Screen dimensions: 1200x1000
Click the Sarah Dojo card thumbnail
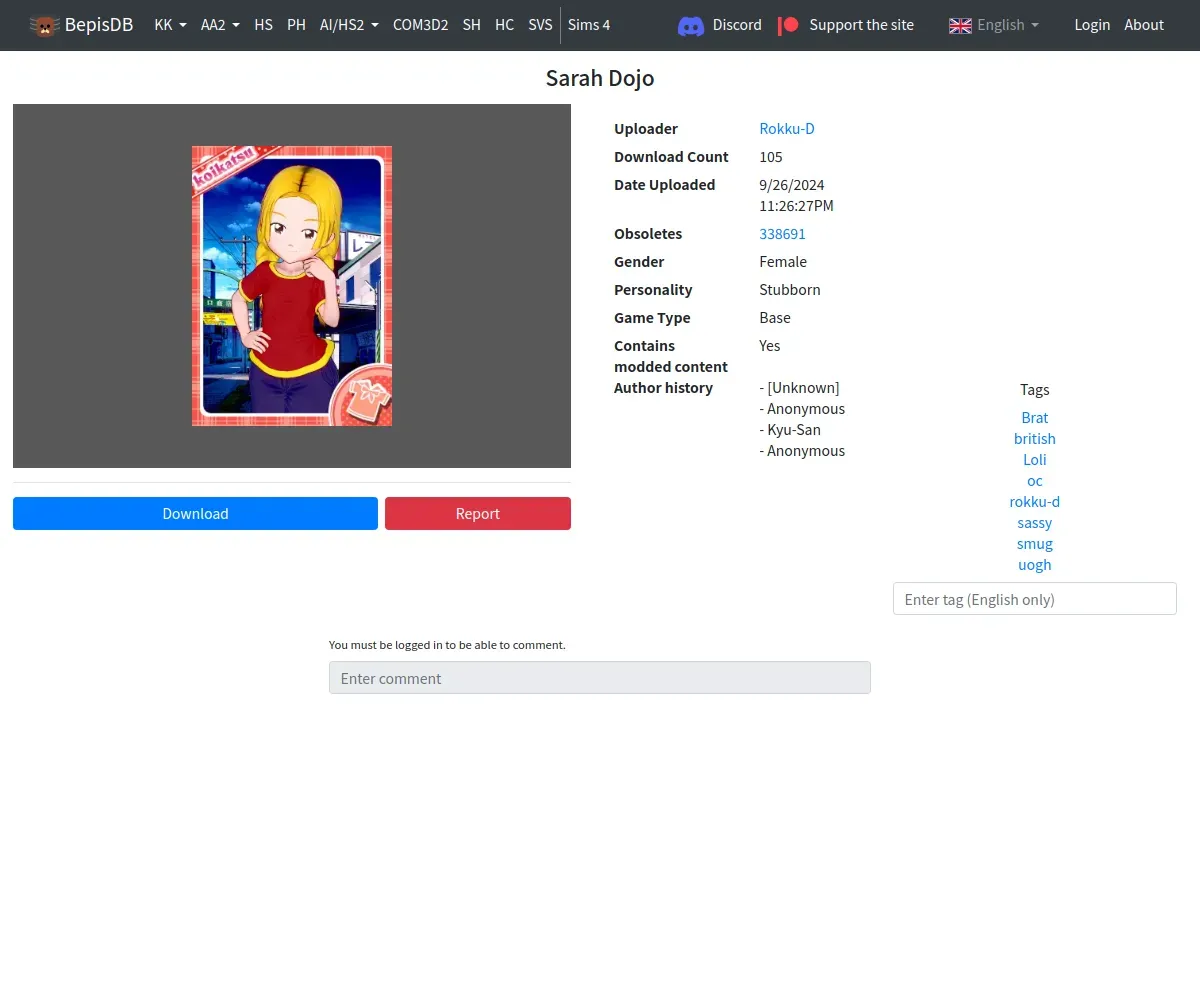tap(292, 286)
